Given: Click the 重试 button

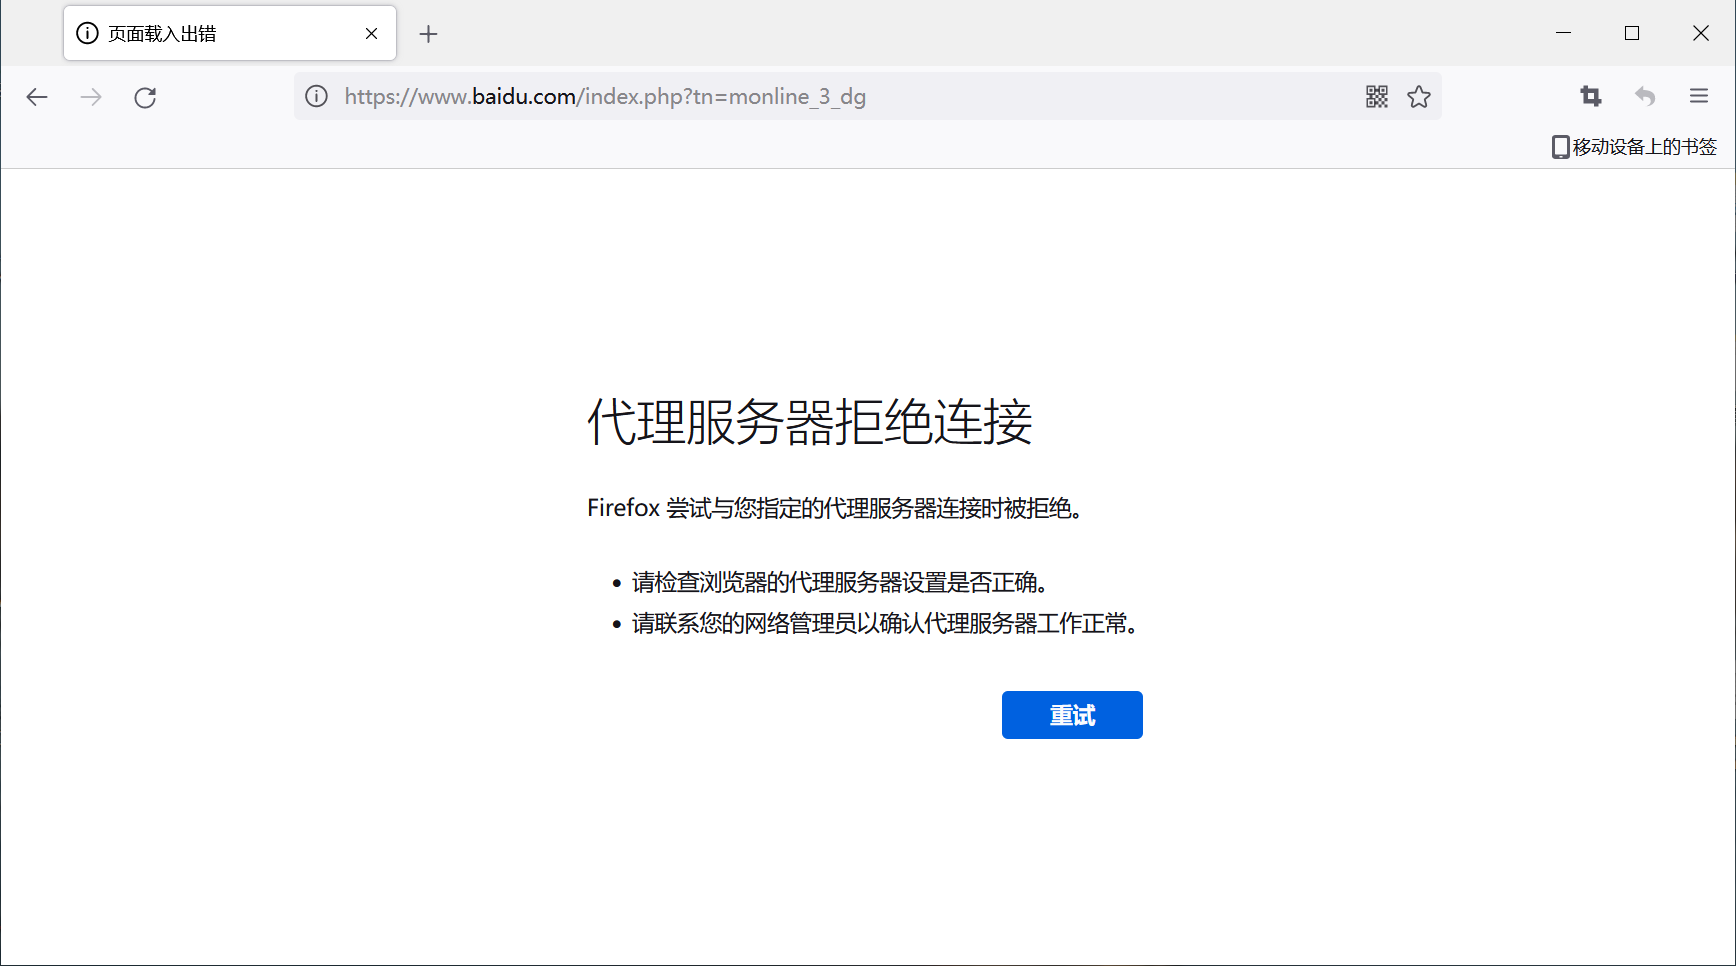Looking at the screenshot, I should click(1072, 715).
